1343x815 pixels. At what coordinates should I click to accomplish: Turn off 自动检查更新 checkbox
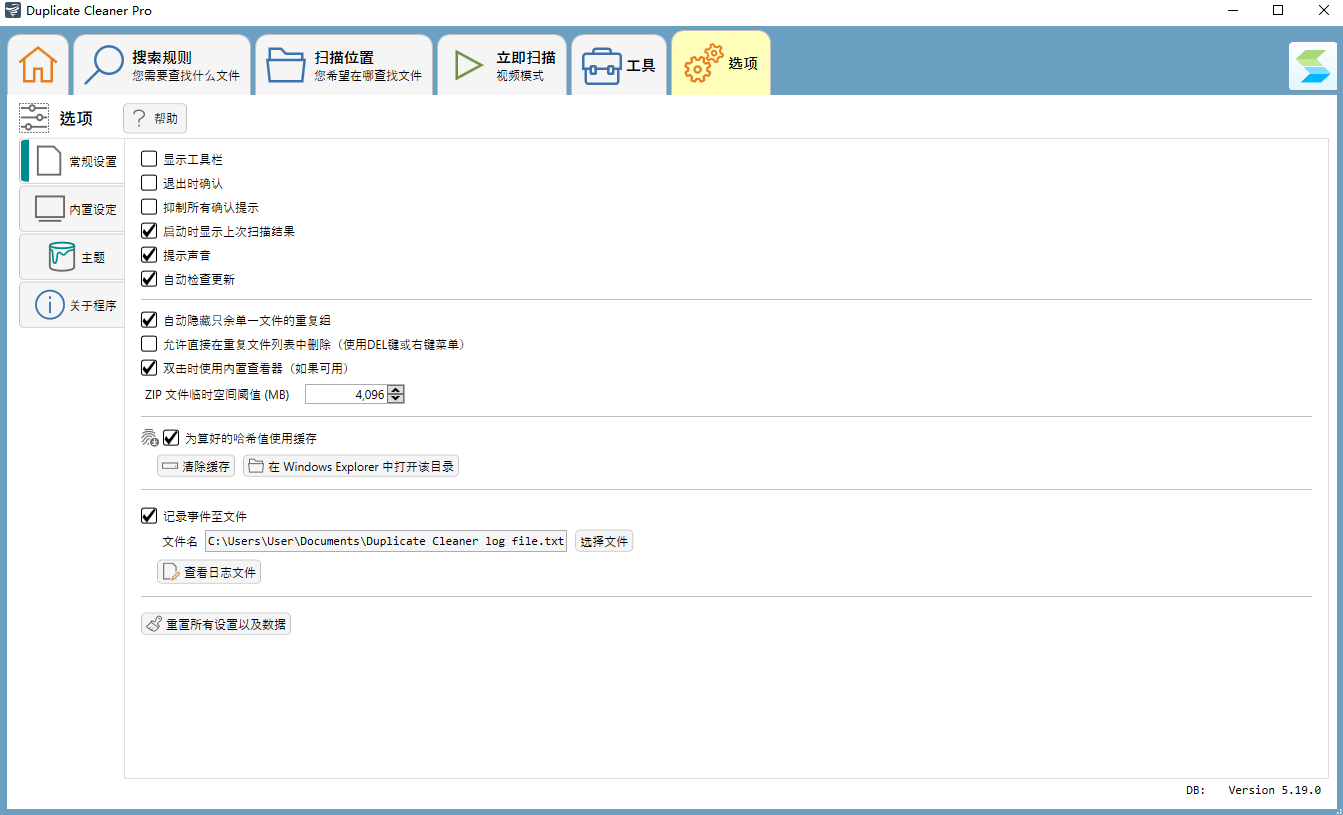pyautogui.click(x=149, y=279)
